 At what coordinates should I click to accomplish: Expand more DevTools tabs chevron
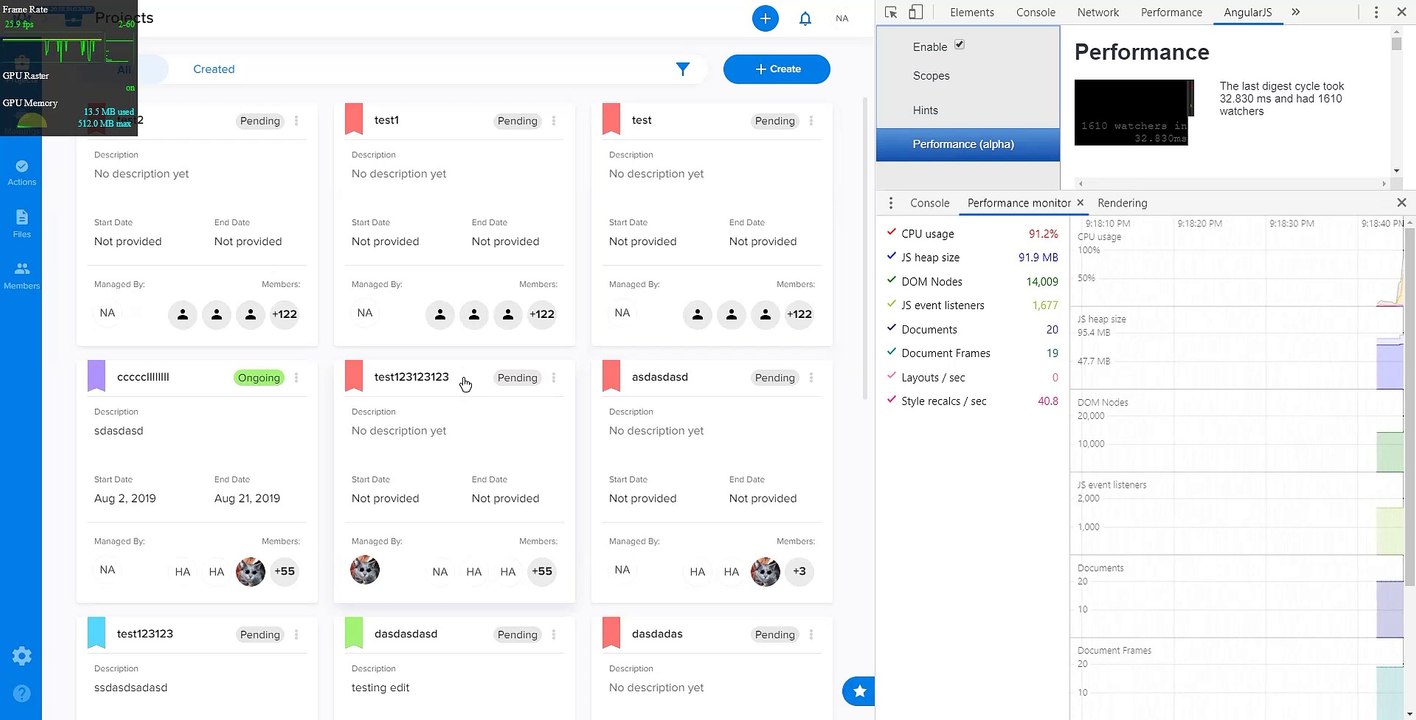click(x=1295, y=12)
